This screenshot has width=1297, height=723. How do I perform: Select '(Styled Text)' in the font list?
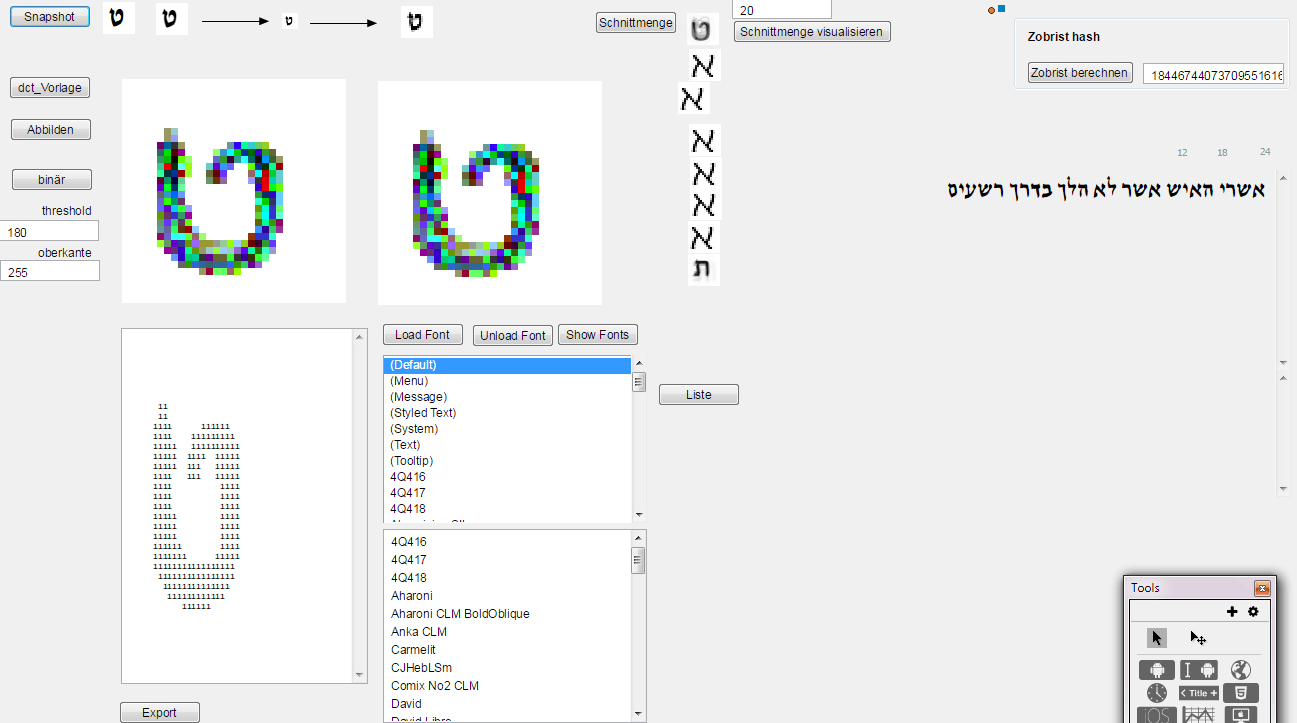(x=423, y=413)
